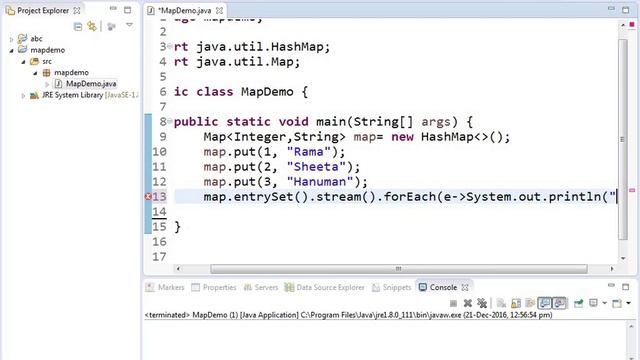
Task: Click the error marker on line 13
Action: pos(148,197)
